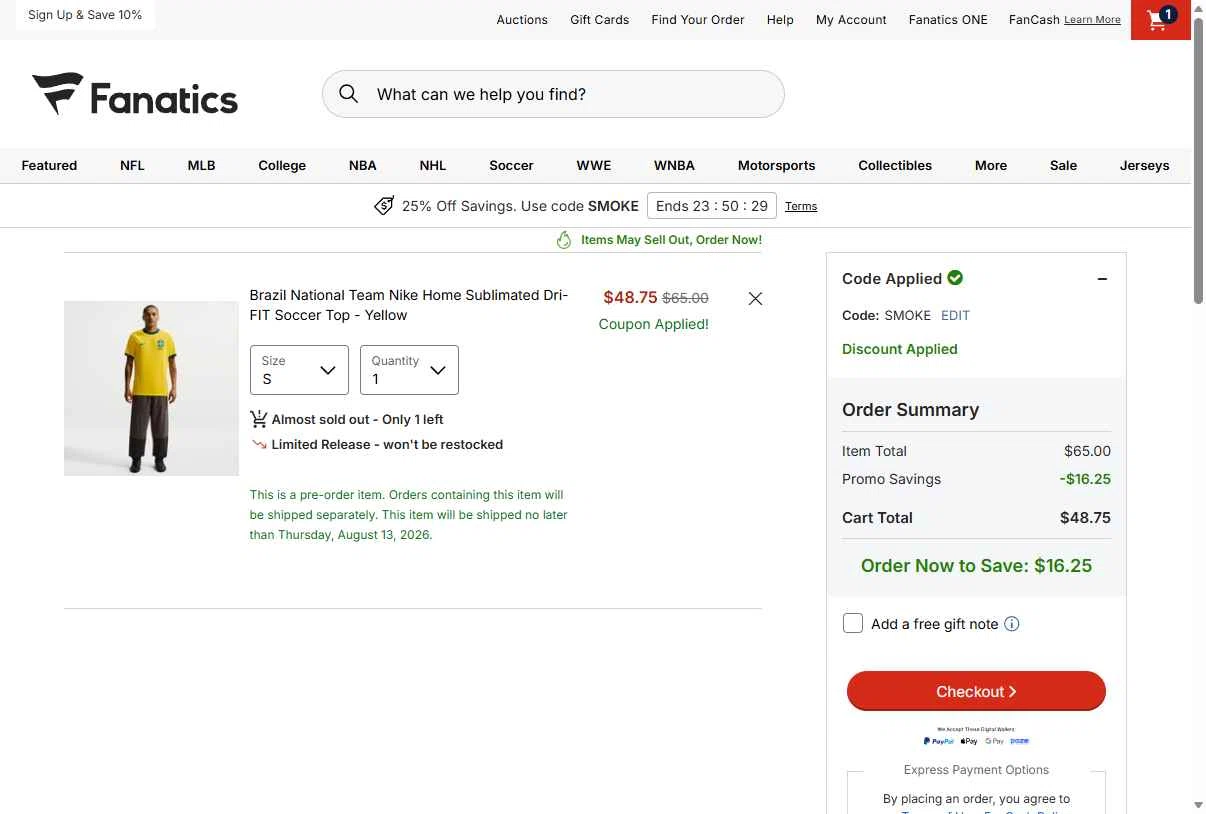Open the Collectibles menu
Image resolution: width=1206 pixels, height=814 pixels.
[x=895, y=166]
